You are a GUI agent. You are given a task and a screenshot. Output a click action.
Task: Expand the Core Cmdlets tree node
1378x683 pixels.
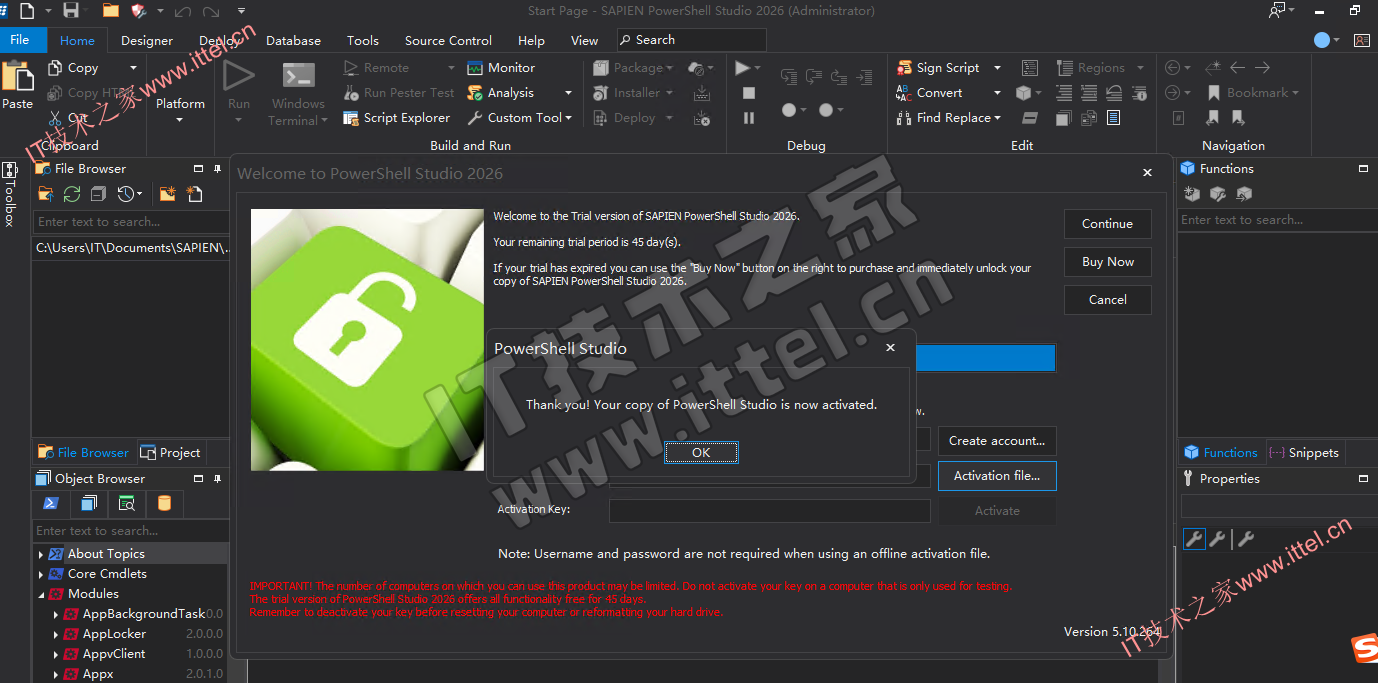(x=41, y=574)
